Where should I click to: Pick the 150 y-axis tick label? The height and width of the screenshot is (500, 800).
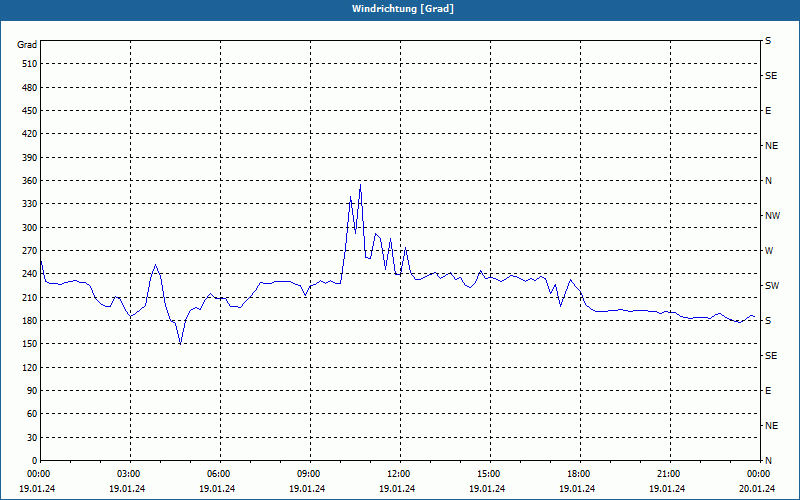30,343
